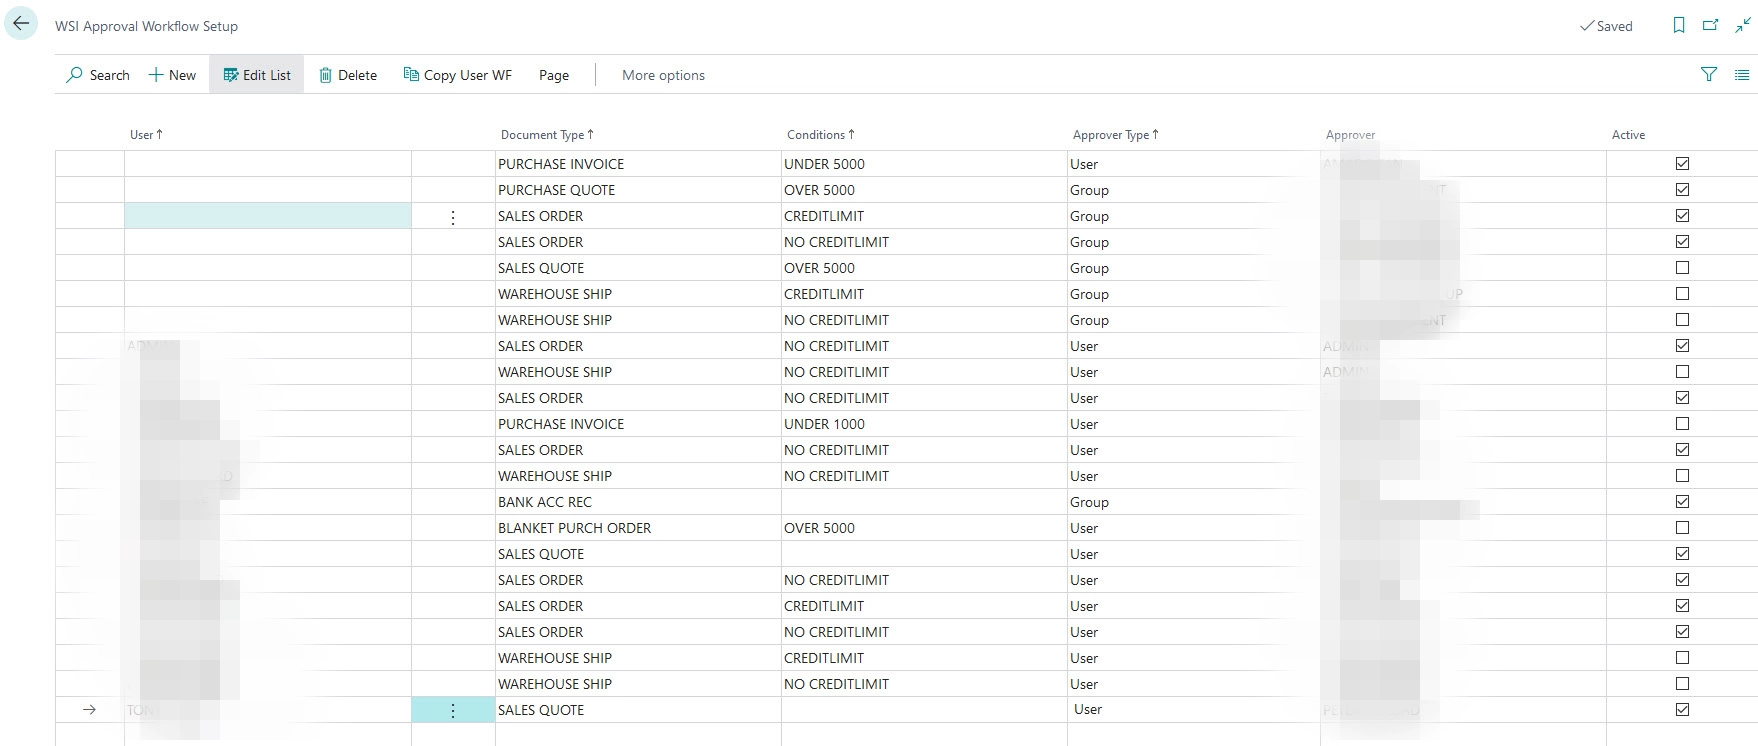1758x746 pixels.
Task: Click OVER 5000 condition of PURCHASE QUOTE
Action: pyautogui.click(x=924, y=190)
